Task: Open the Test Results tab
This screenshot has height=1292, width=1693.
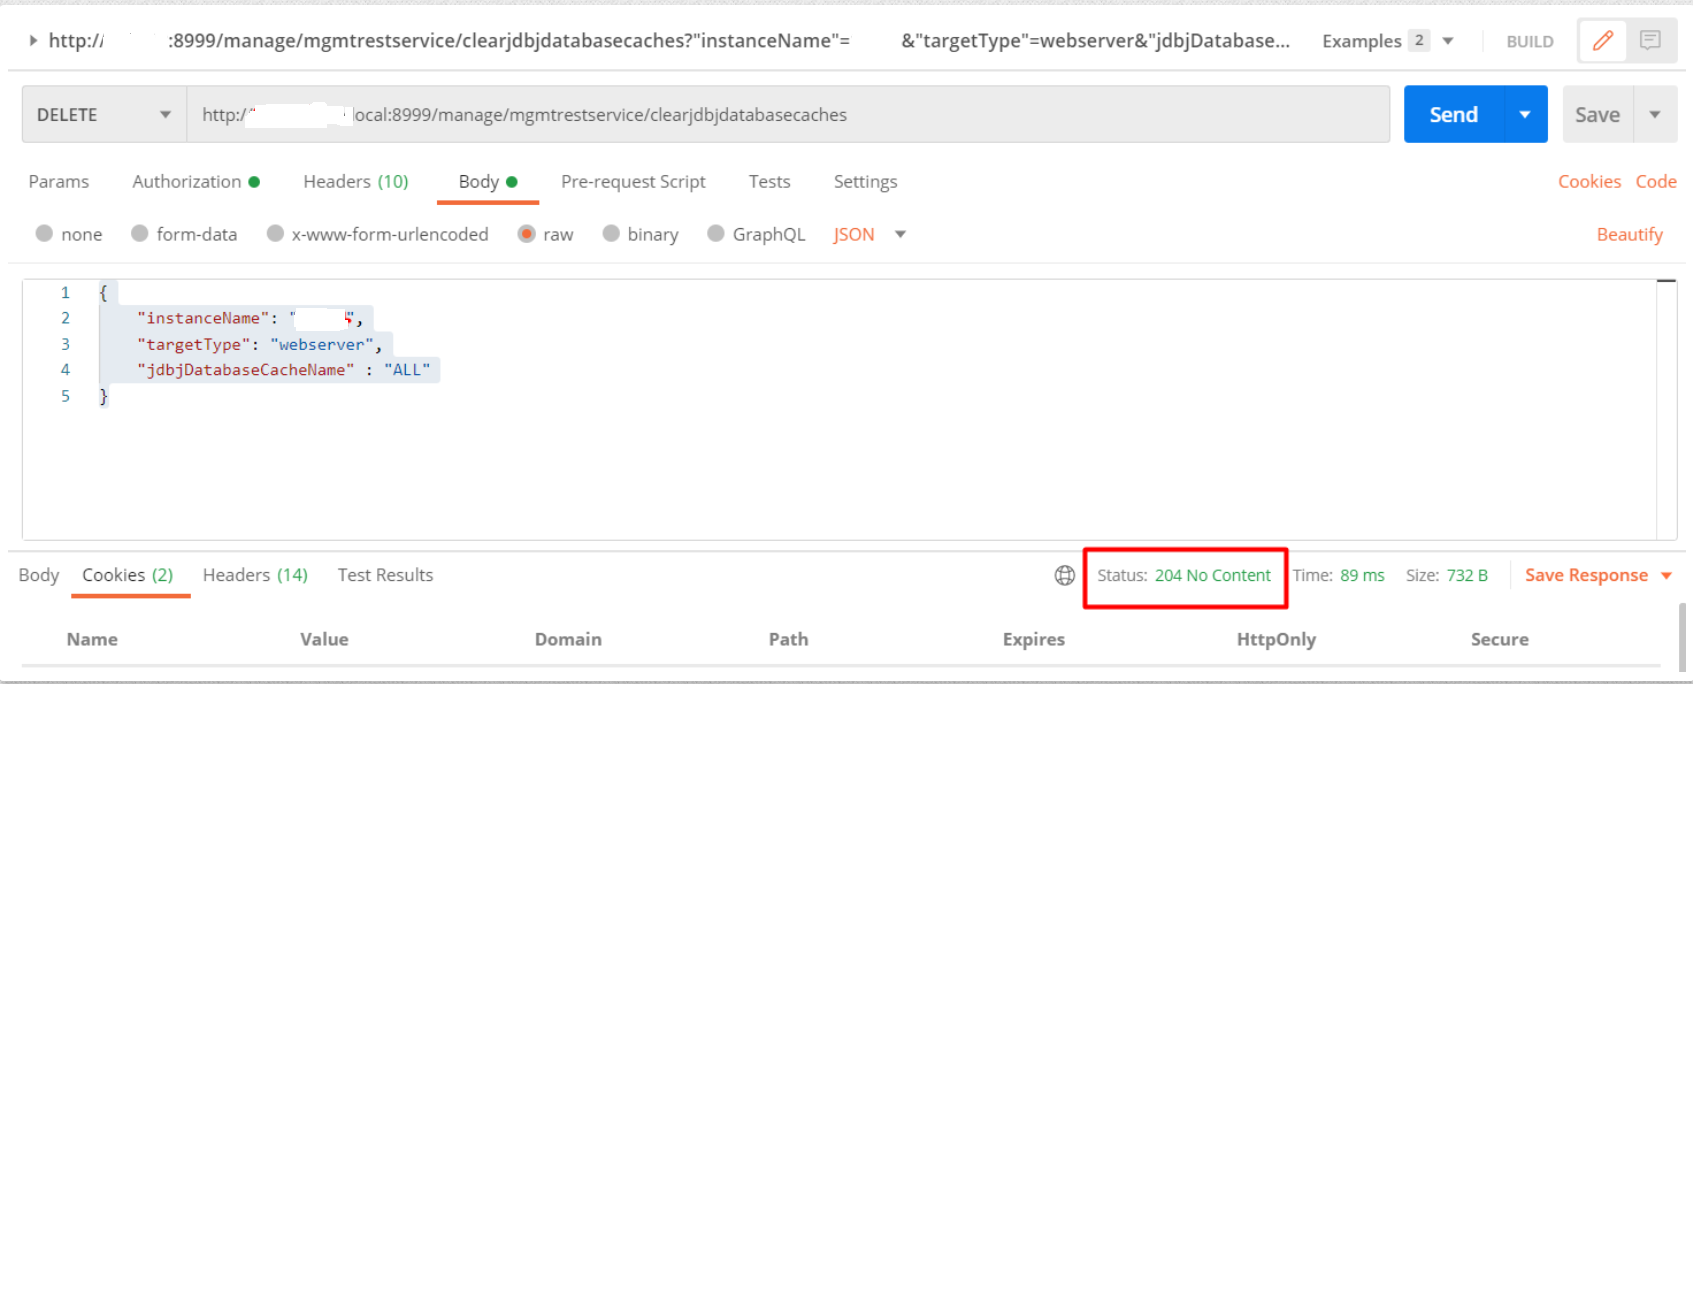Action: [x=385, y=575]
